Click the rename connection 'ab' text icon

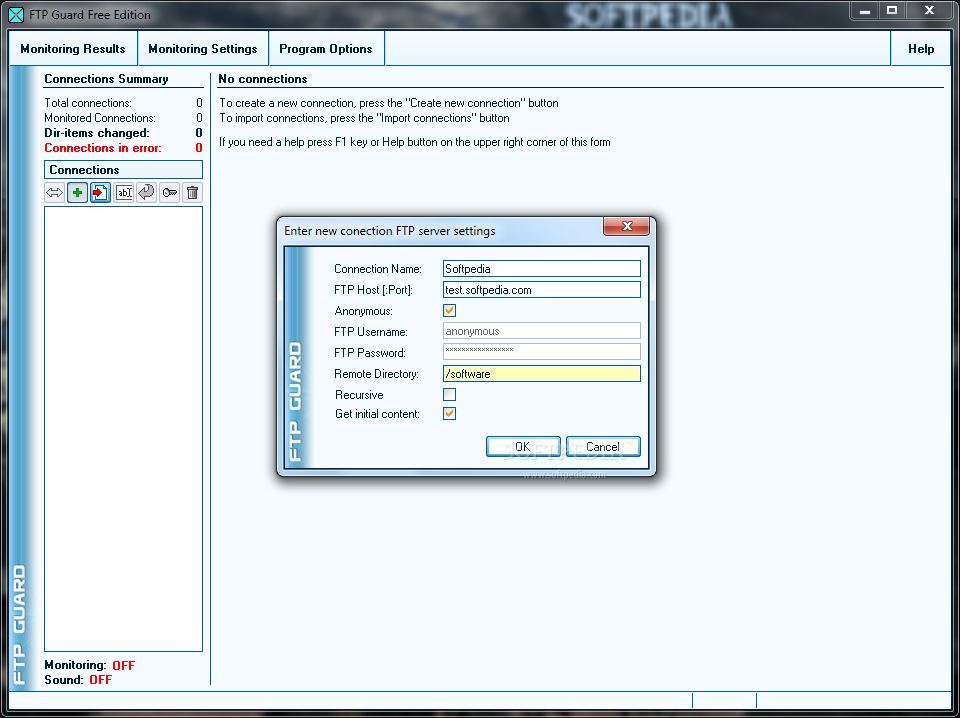124,193
